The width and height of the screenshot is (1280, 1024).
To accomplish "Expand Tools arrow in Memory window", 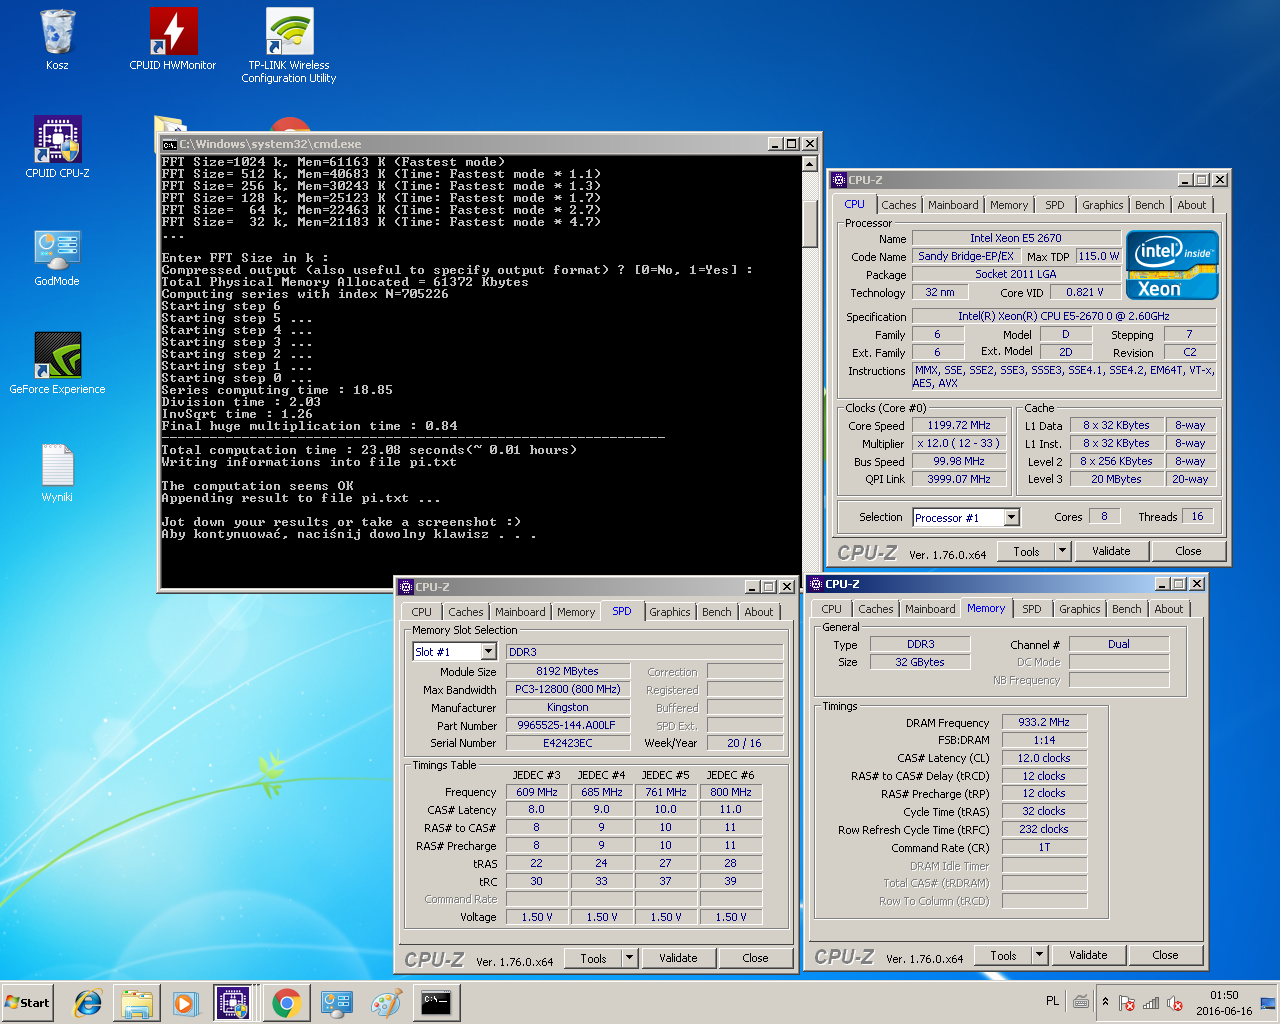I will 1039,955.
